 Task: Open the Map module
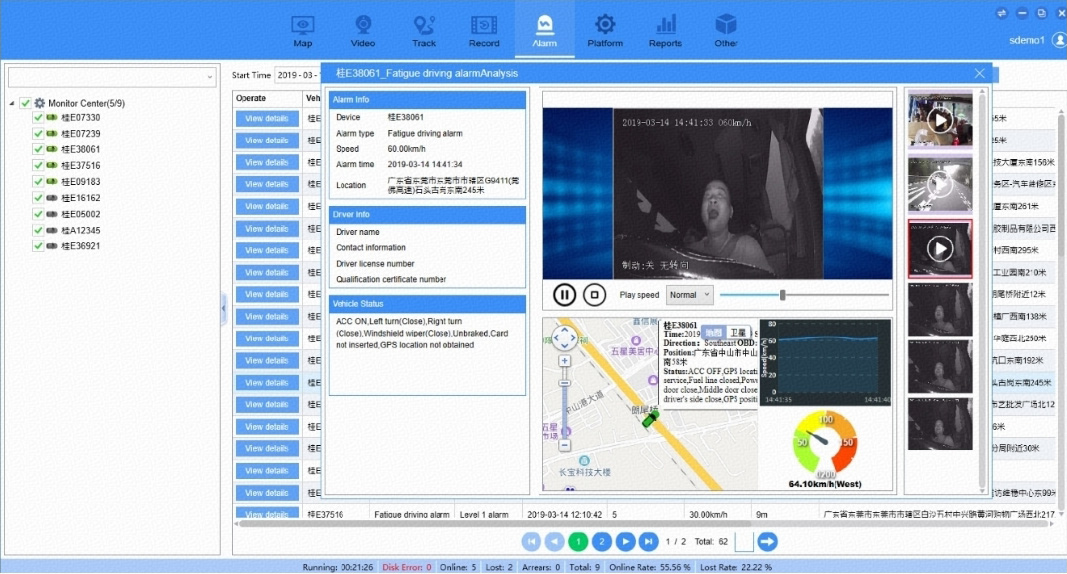point(303,31)
